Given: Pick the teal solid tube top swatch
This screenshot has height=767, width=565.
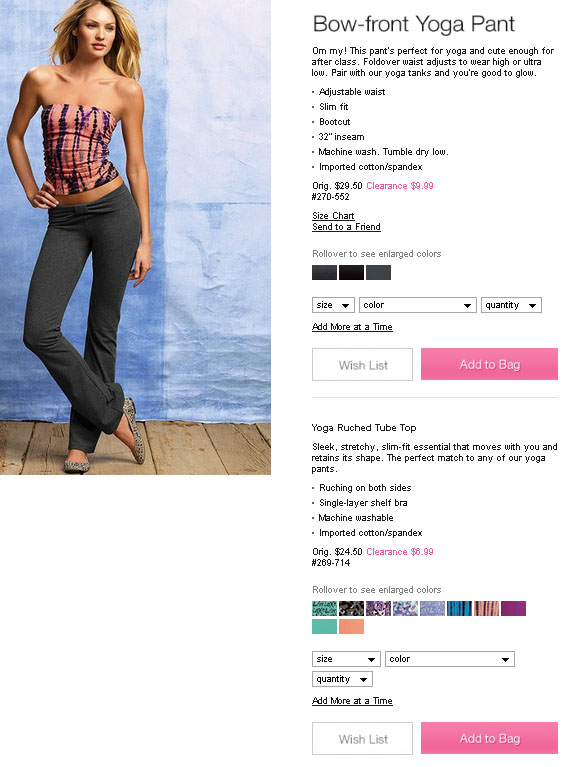Looking at the screenshot, I should pos(324,627).
